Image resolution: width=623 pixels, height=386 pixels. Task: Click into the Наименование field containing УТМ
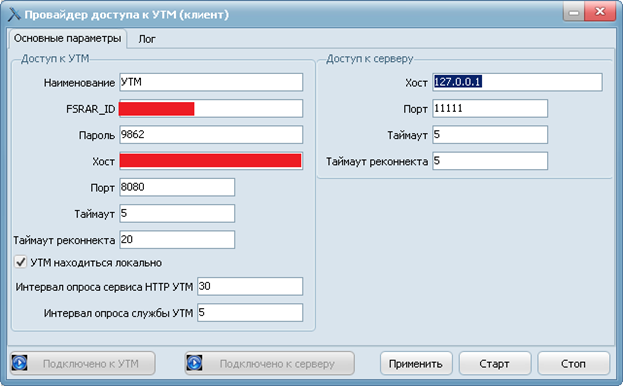pos(211,82)
